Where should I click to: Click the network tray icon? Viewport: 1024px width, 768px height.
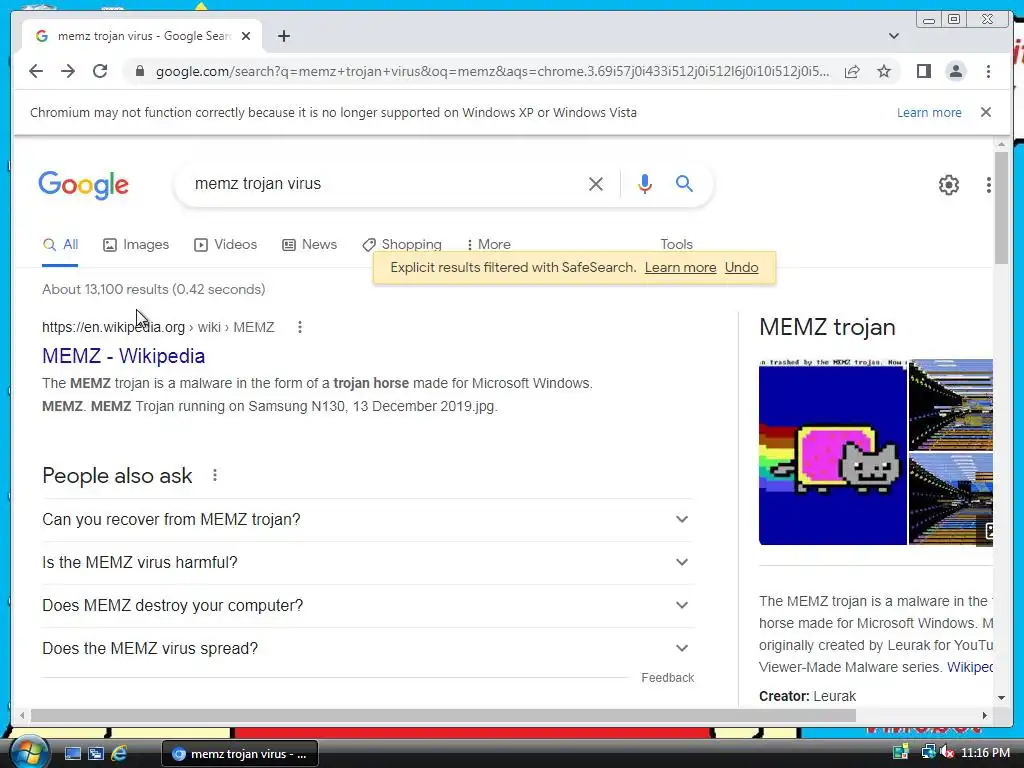(x=928, y=753)
